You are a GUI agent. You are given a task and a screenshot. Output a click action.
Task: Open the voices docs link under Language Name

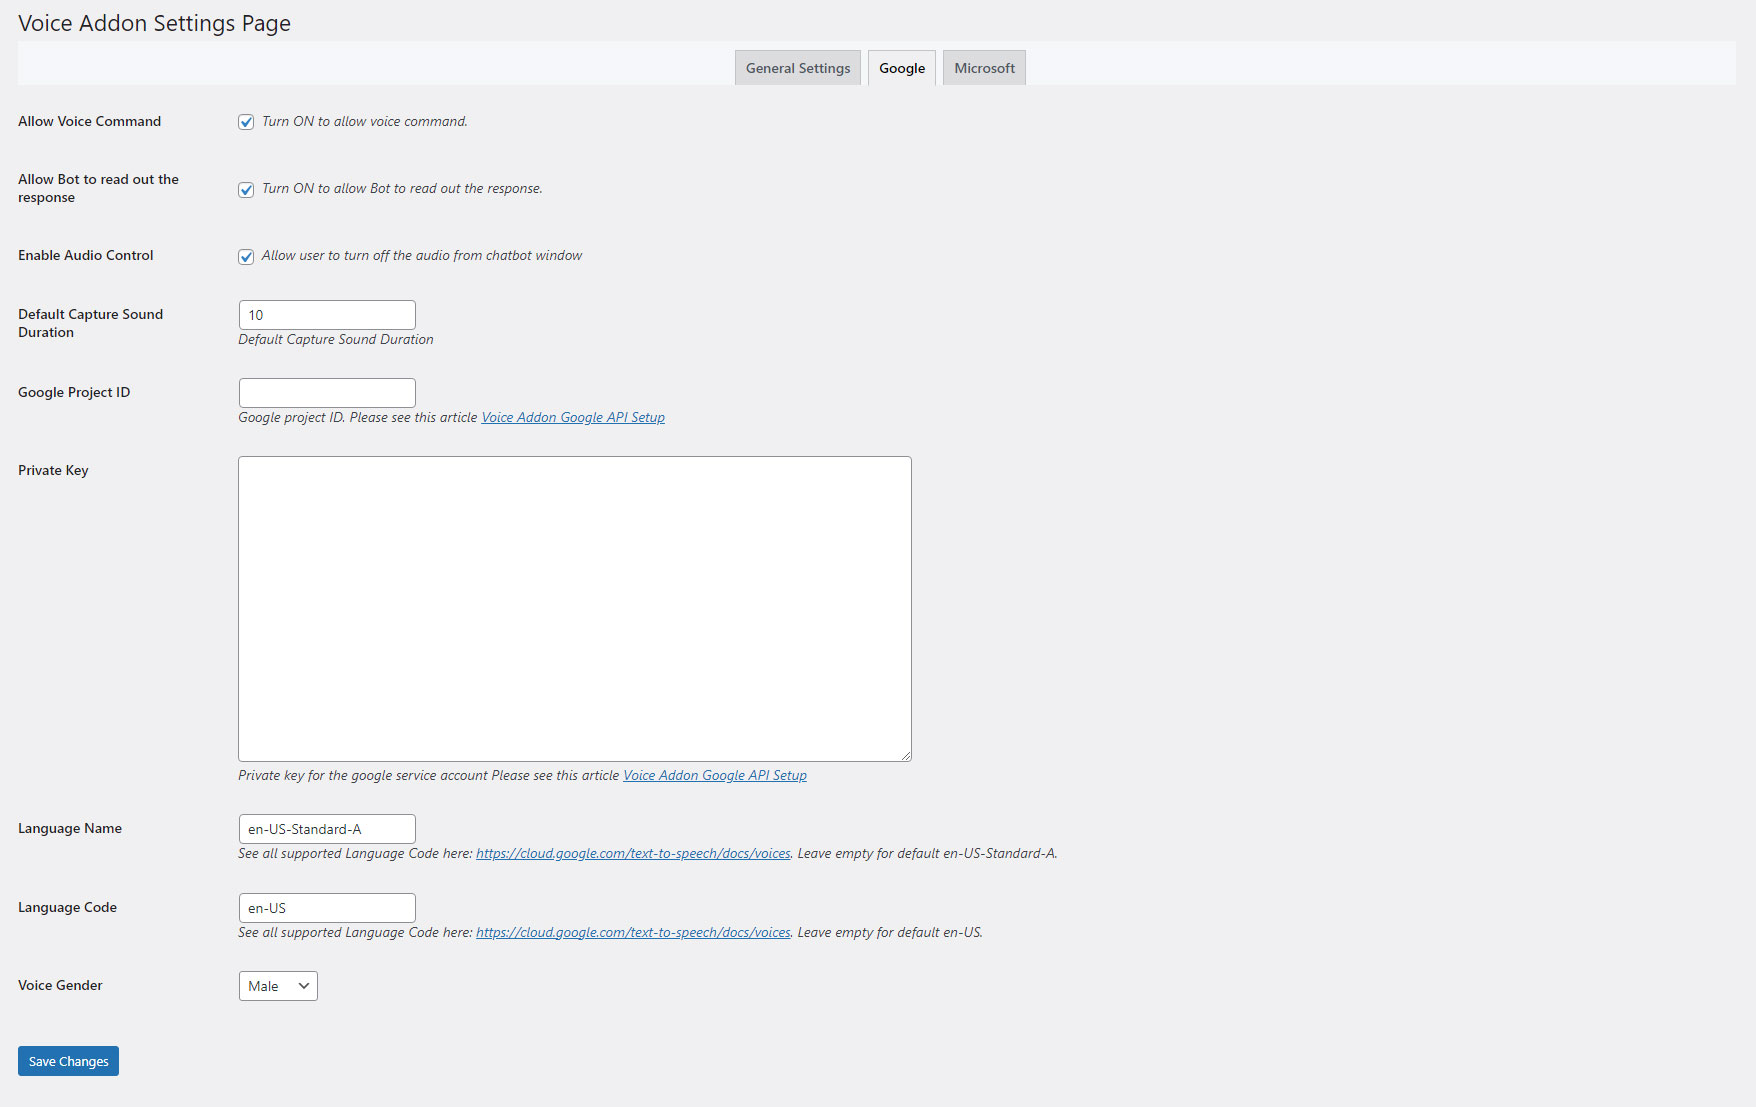[633, 853]
